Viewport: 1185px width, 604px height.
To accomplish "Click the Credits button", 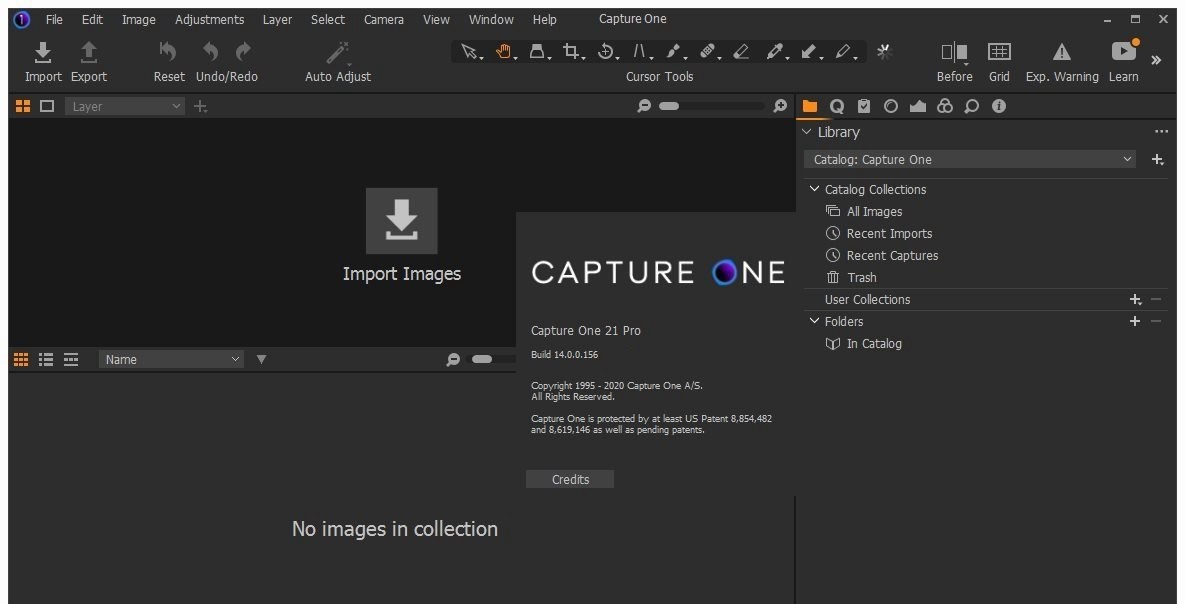I will (570, 479).
